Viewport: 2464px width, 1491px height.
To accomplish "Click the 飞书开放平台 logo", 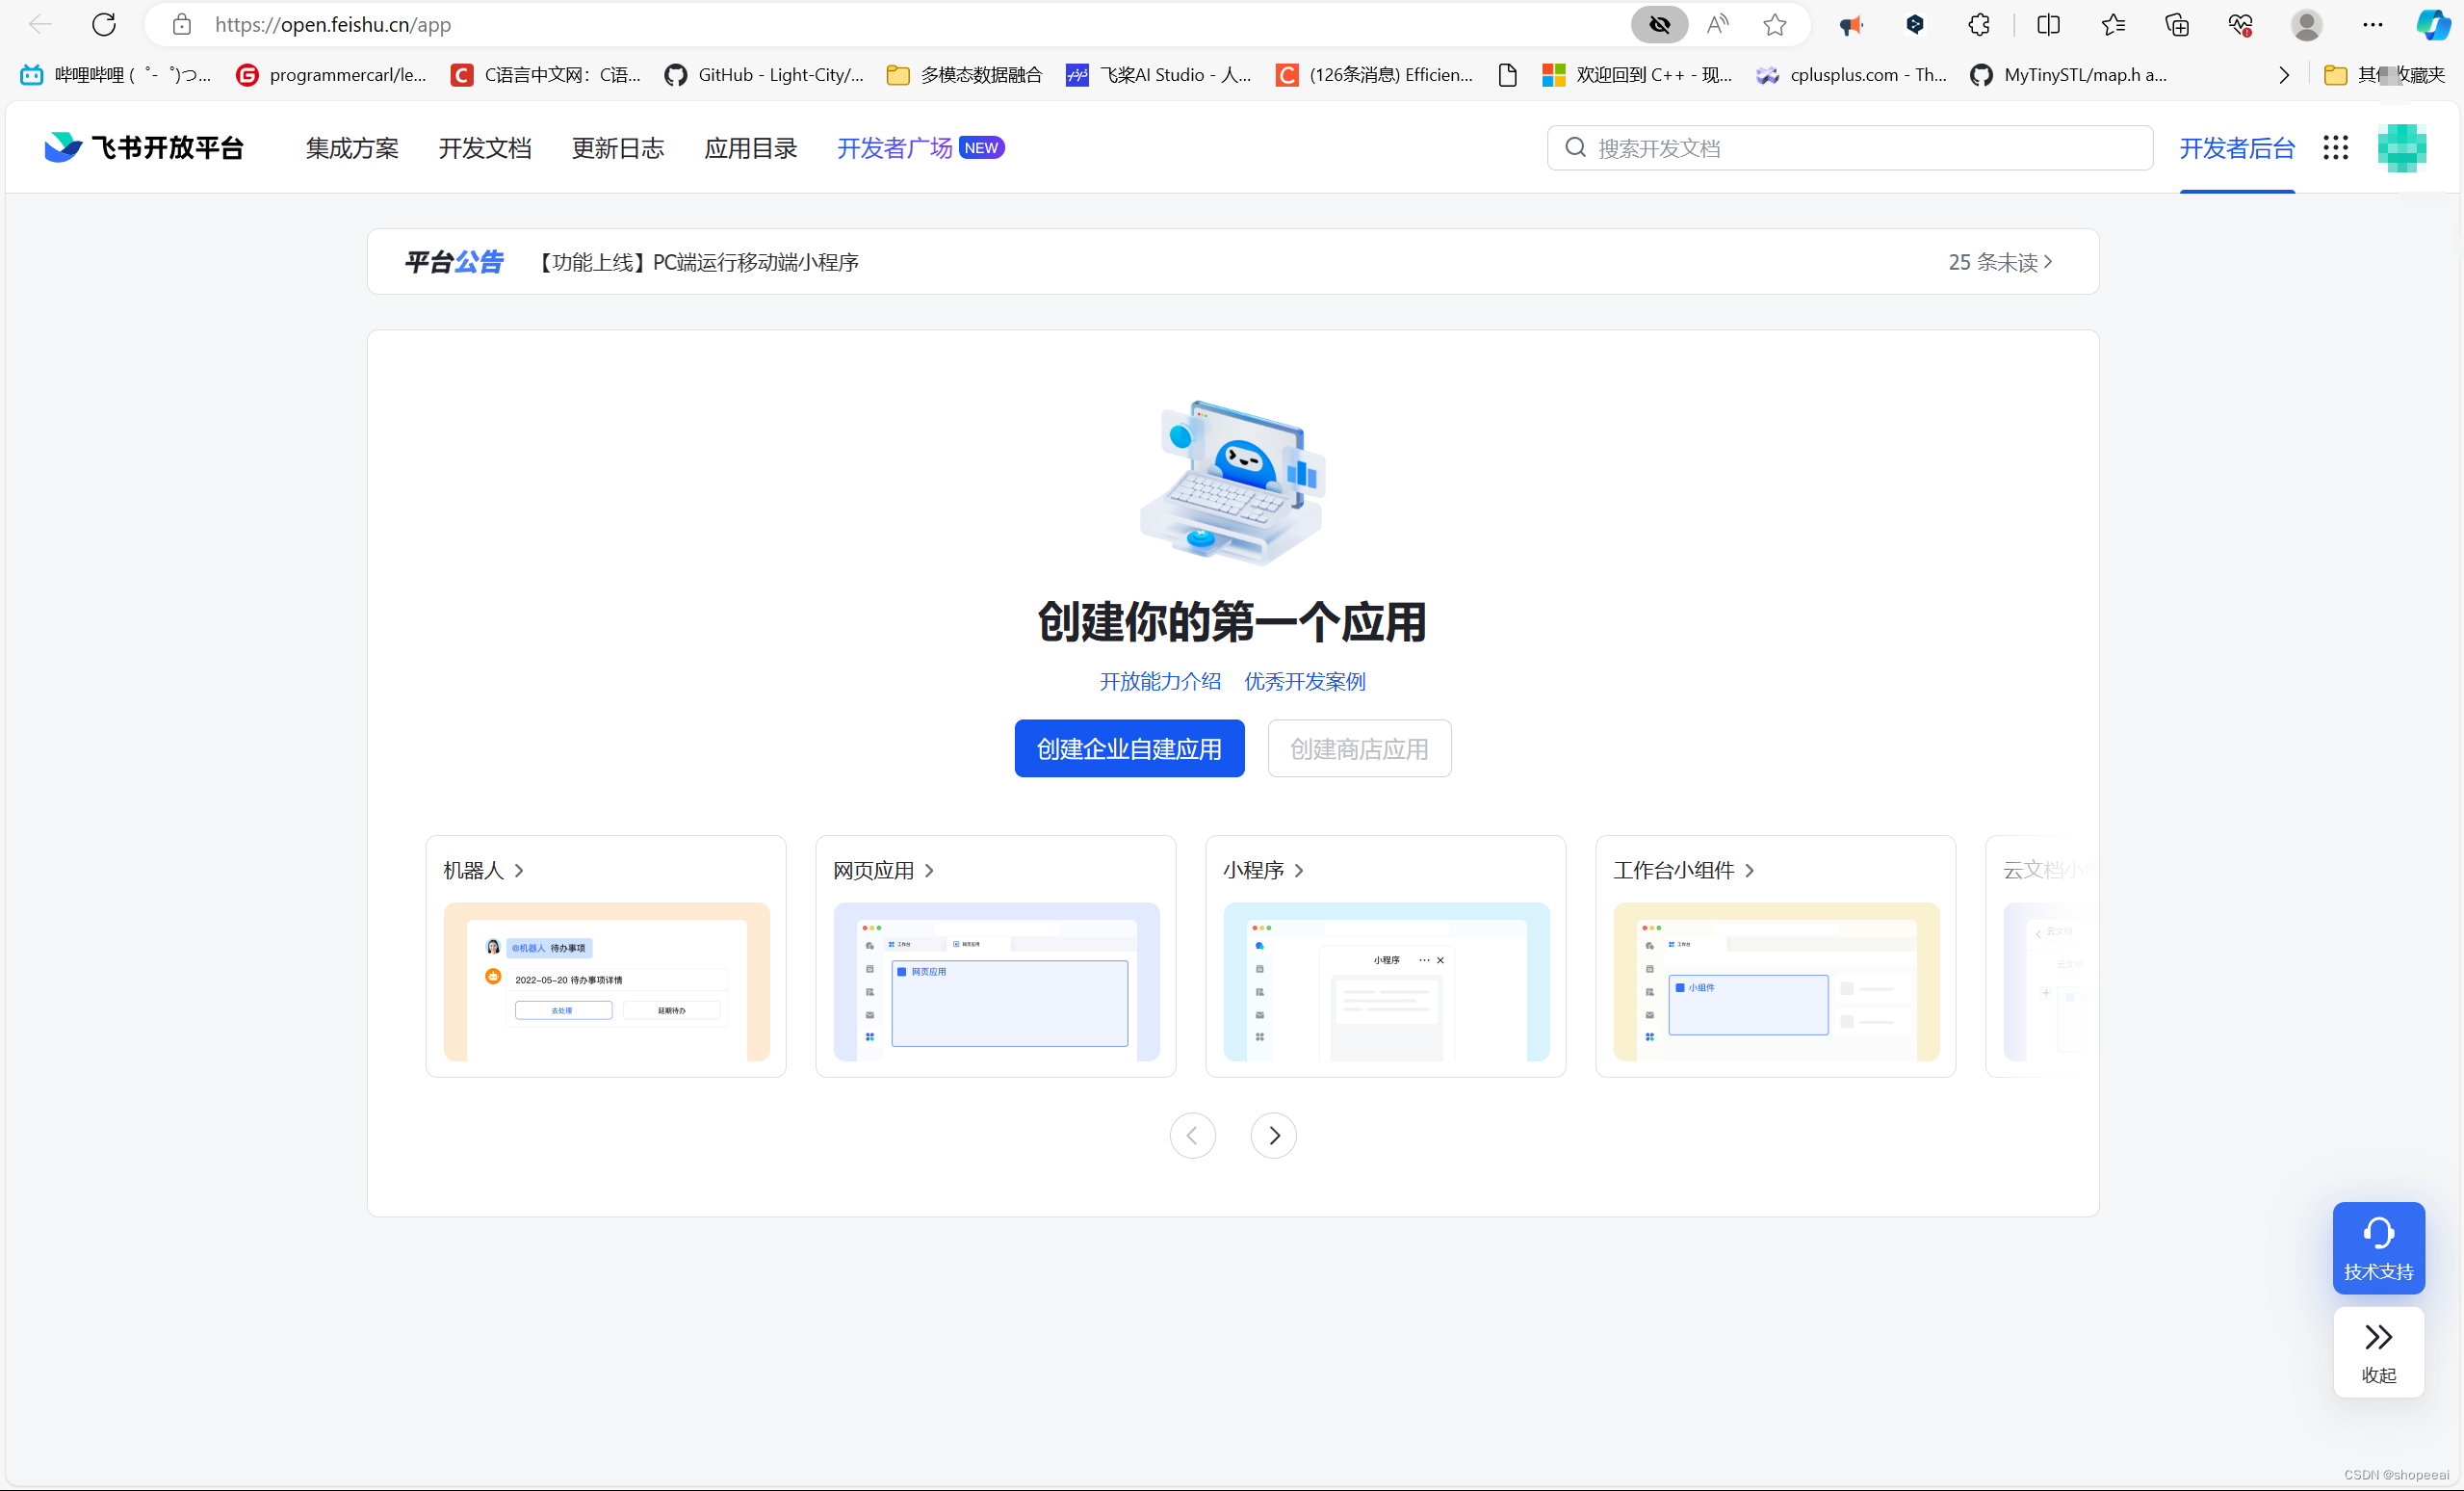I will [144, 148].
